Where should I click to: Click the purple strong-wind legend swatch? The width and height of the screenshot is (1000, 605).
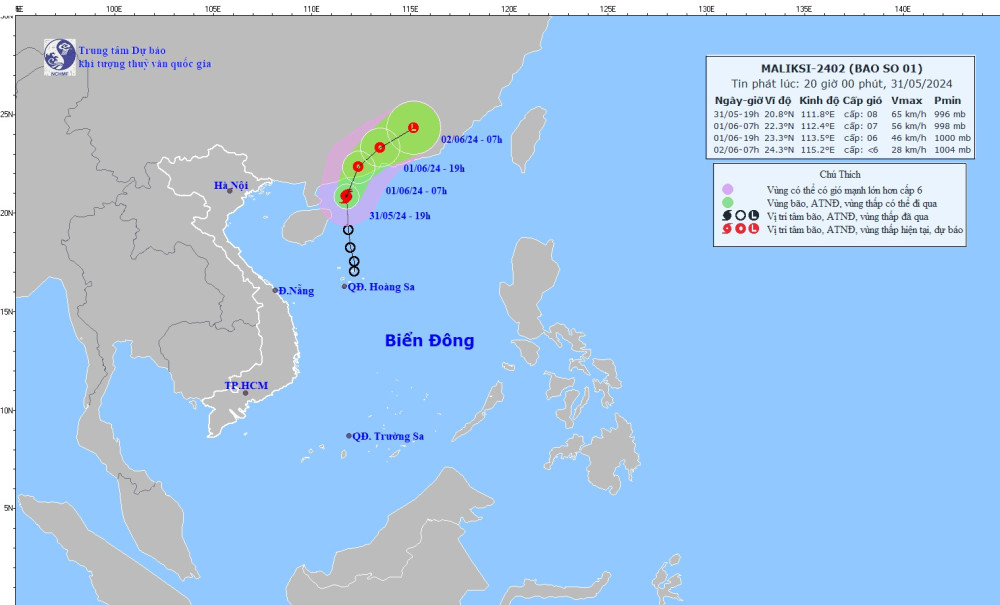[x=727, y=189]
